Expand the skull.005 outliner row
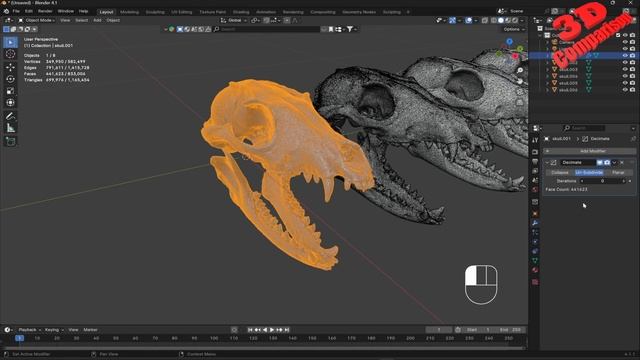Viewport: 640px width, 360px height. tap(548, 83)
